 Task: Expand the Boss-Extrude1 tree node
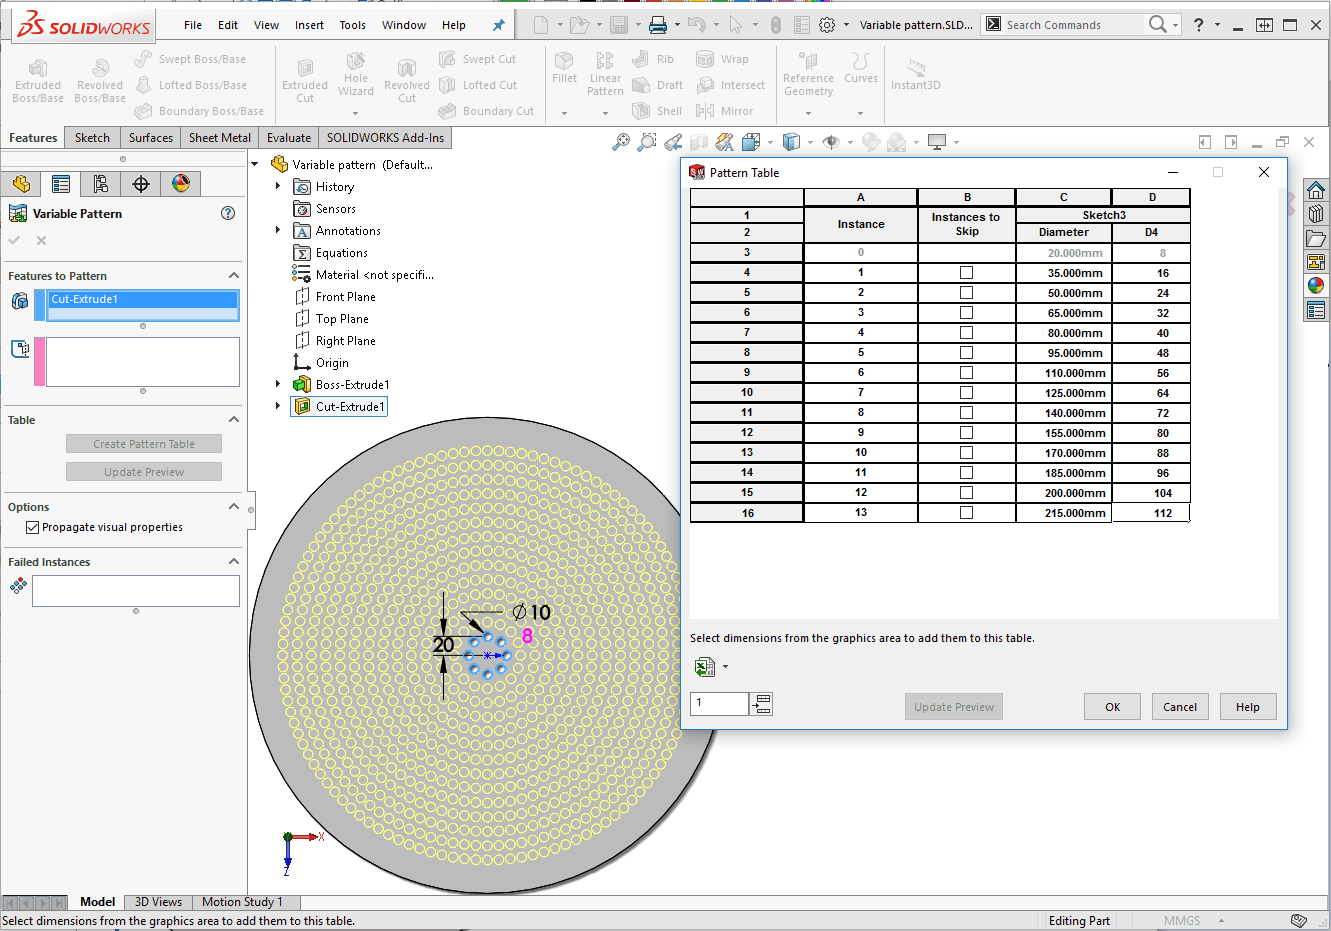(278, 384)
